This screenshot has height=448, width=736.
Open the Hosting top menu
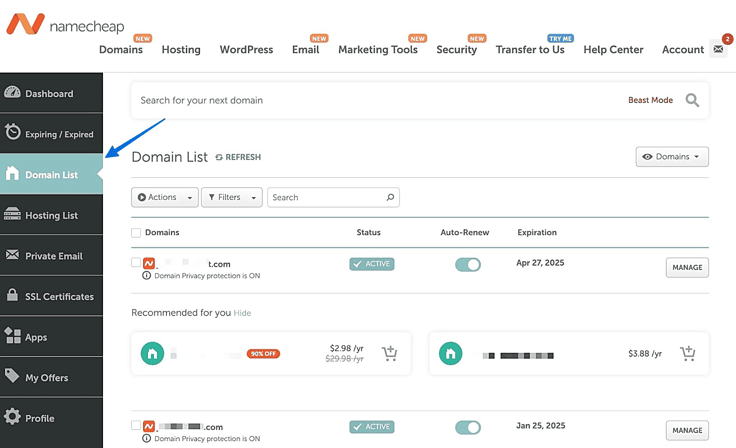(181, 49)
